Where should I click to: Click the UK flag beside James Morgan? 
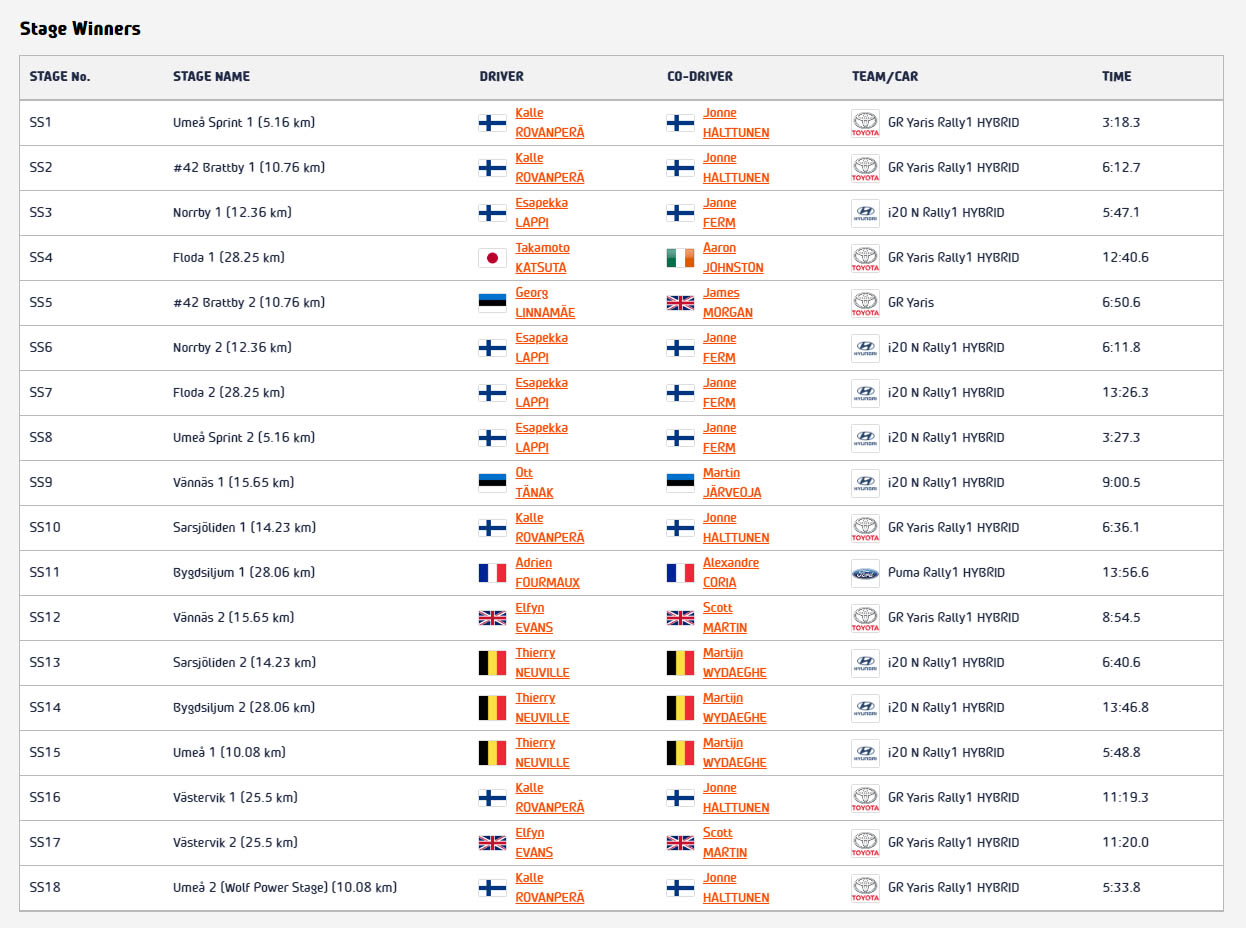click(680, 303)
